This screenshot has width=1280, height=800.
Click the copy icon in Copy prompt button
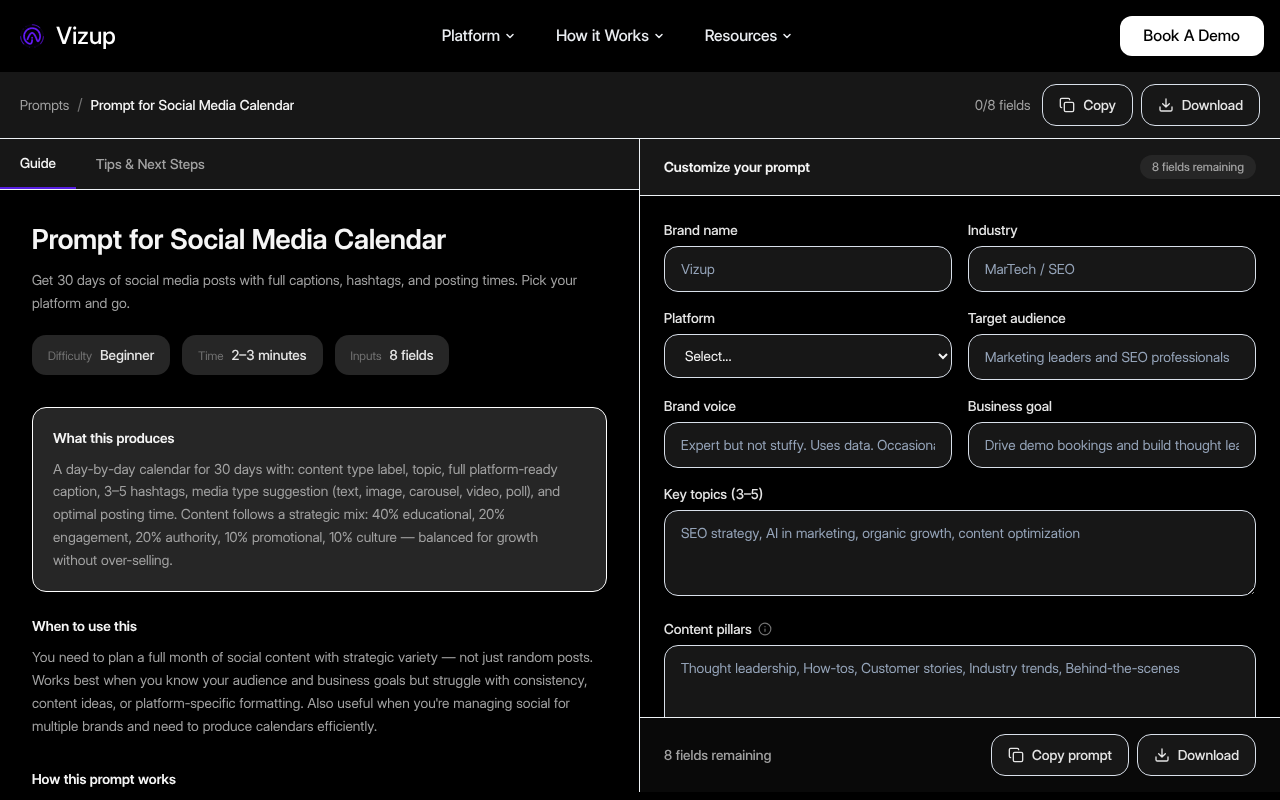coord(1017,755)
